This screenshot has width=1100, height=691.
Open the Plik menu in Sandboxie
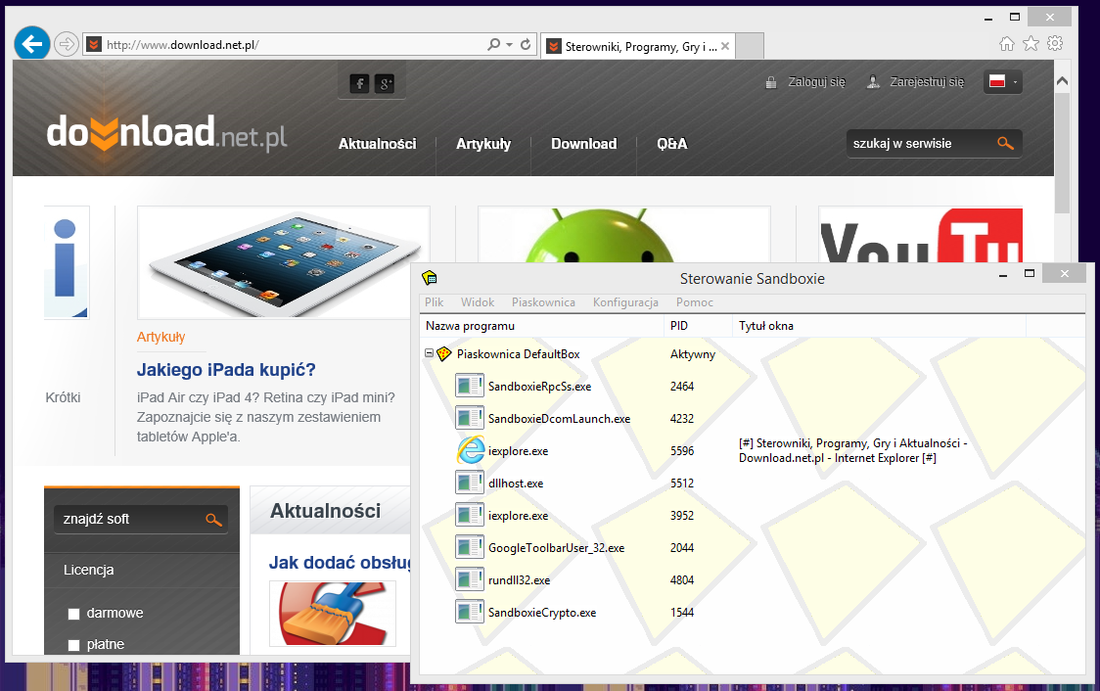pyautogui.click(x=434, y=302)
